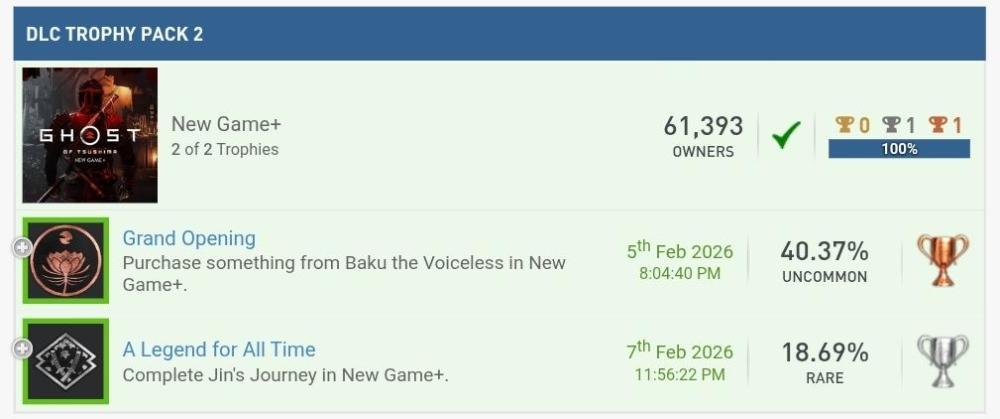Click the New Game+ pack title
1000x419 pixels.
226,124
